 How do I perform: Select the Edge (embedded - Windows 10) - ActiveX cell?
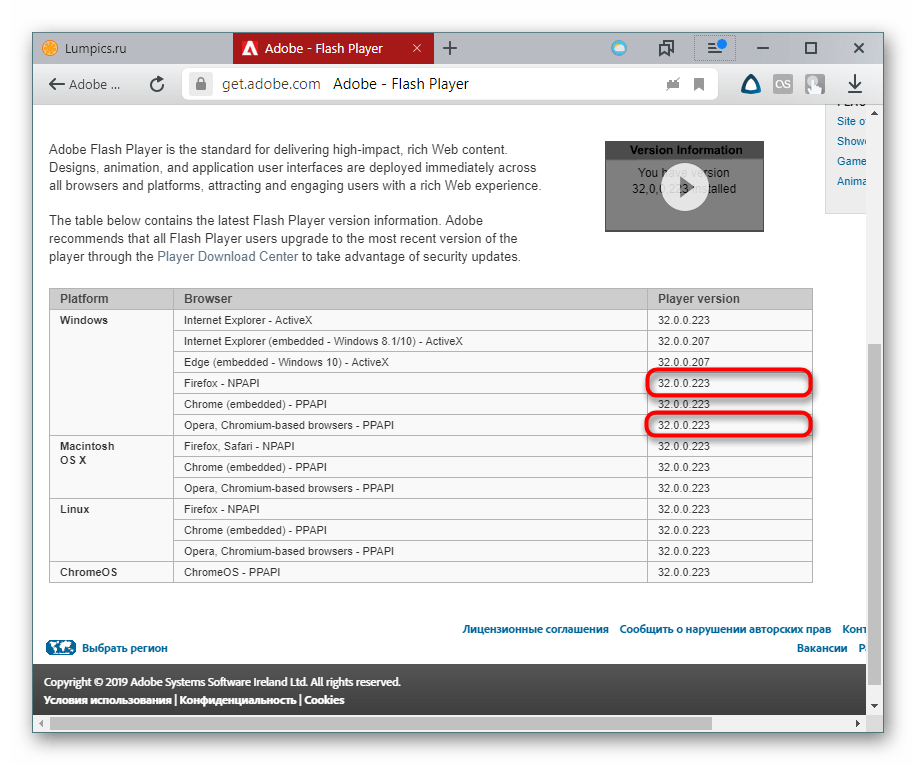click(411, 363)
